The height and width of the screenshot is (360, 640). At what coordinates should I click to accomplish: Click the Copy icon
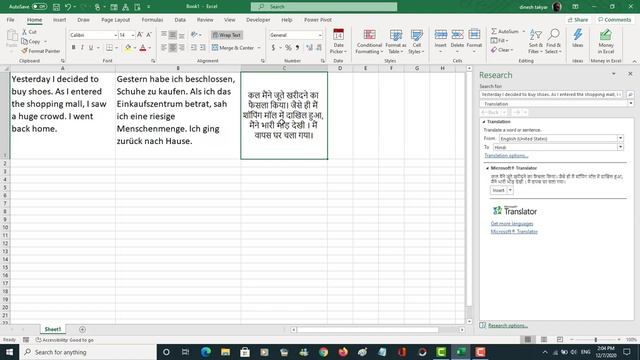25,41
